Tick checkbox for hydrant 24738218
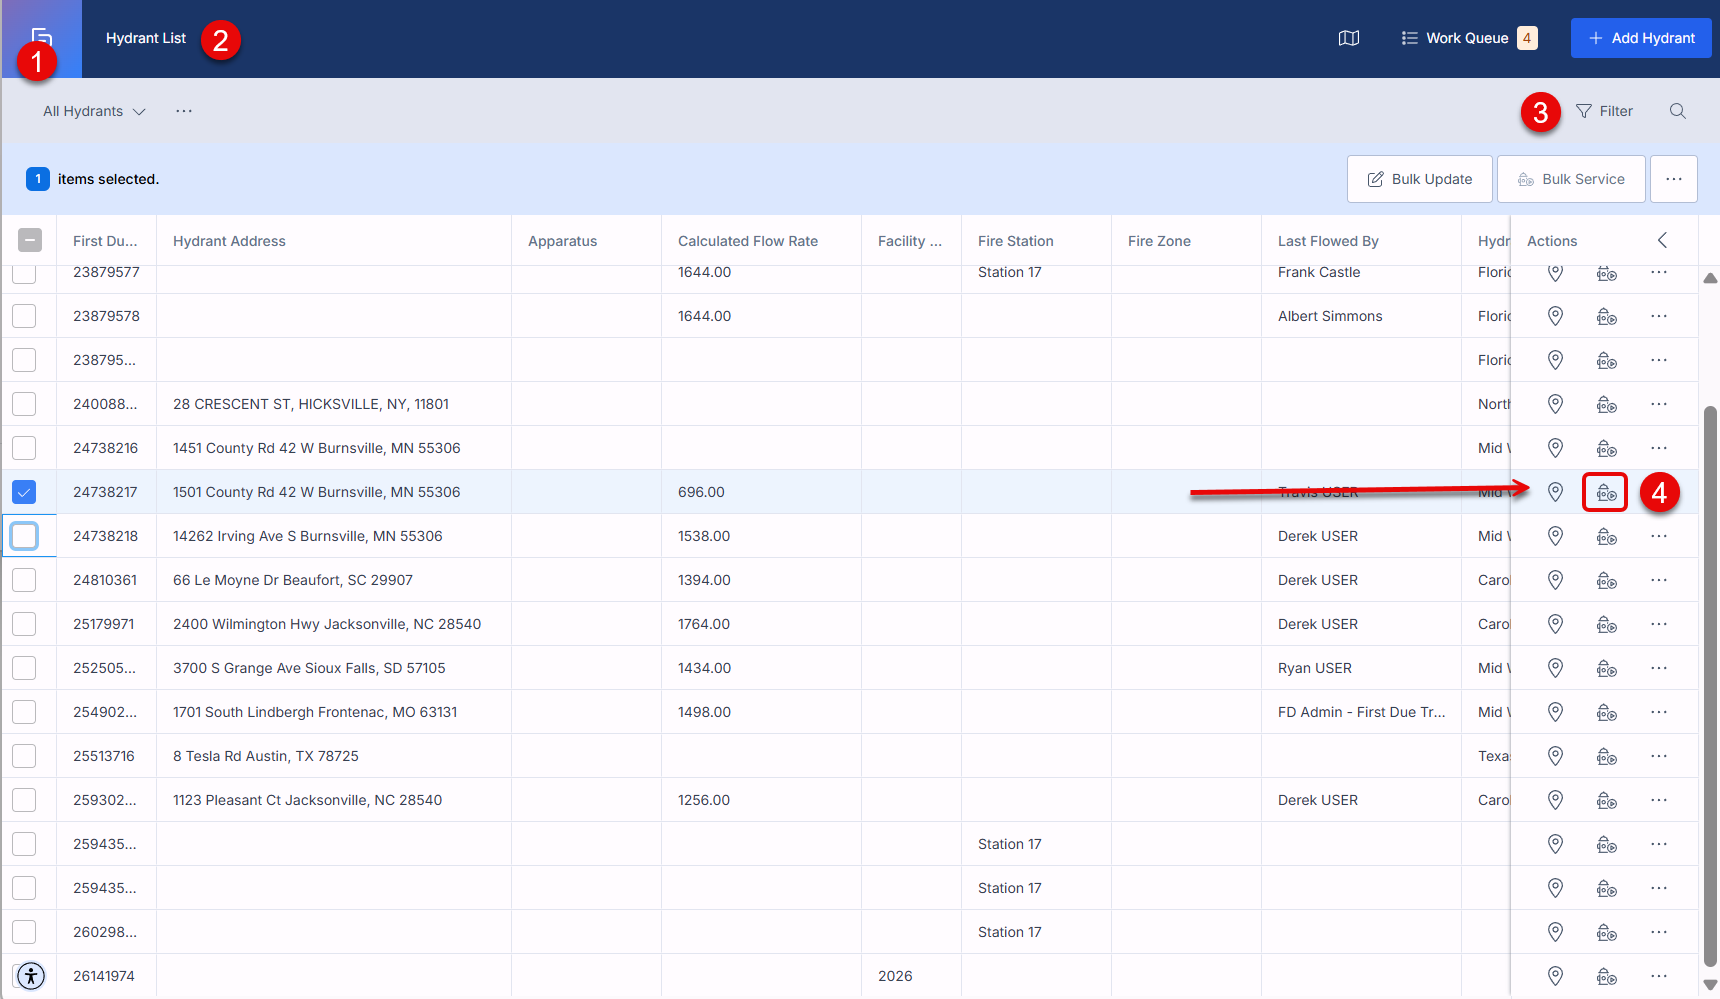This screenshot has width=1720, height=999. coord(24,536)
